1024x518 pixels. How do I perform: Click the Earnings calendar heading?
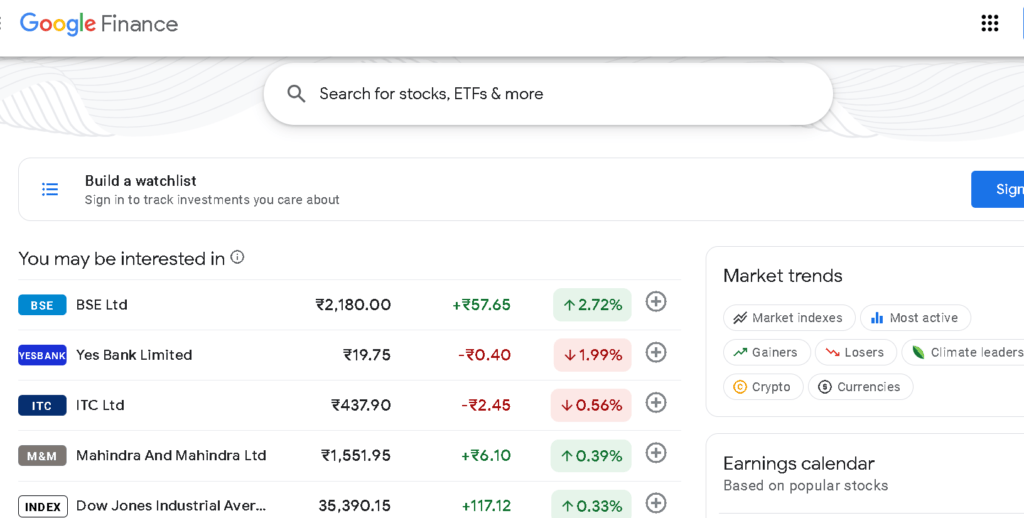click(x=798, y=464)
